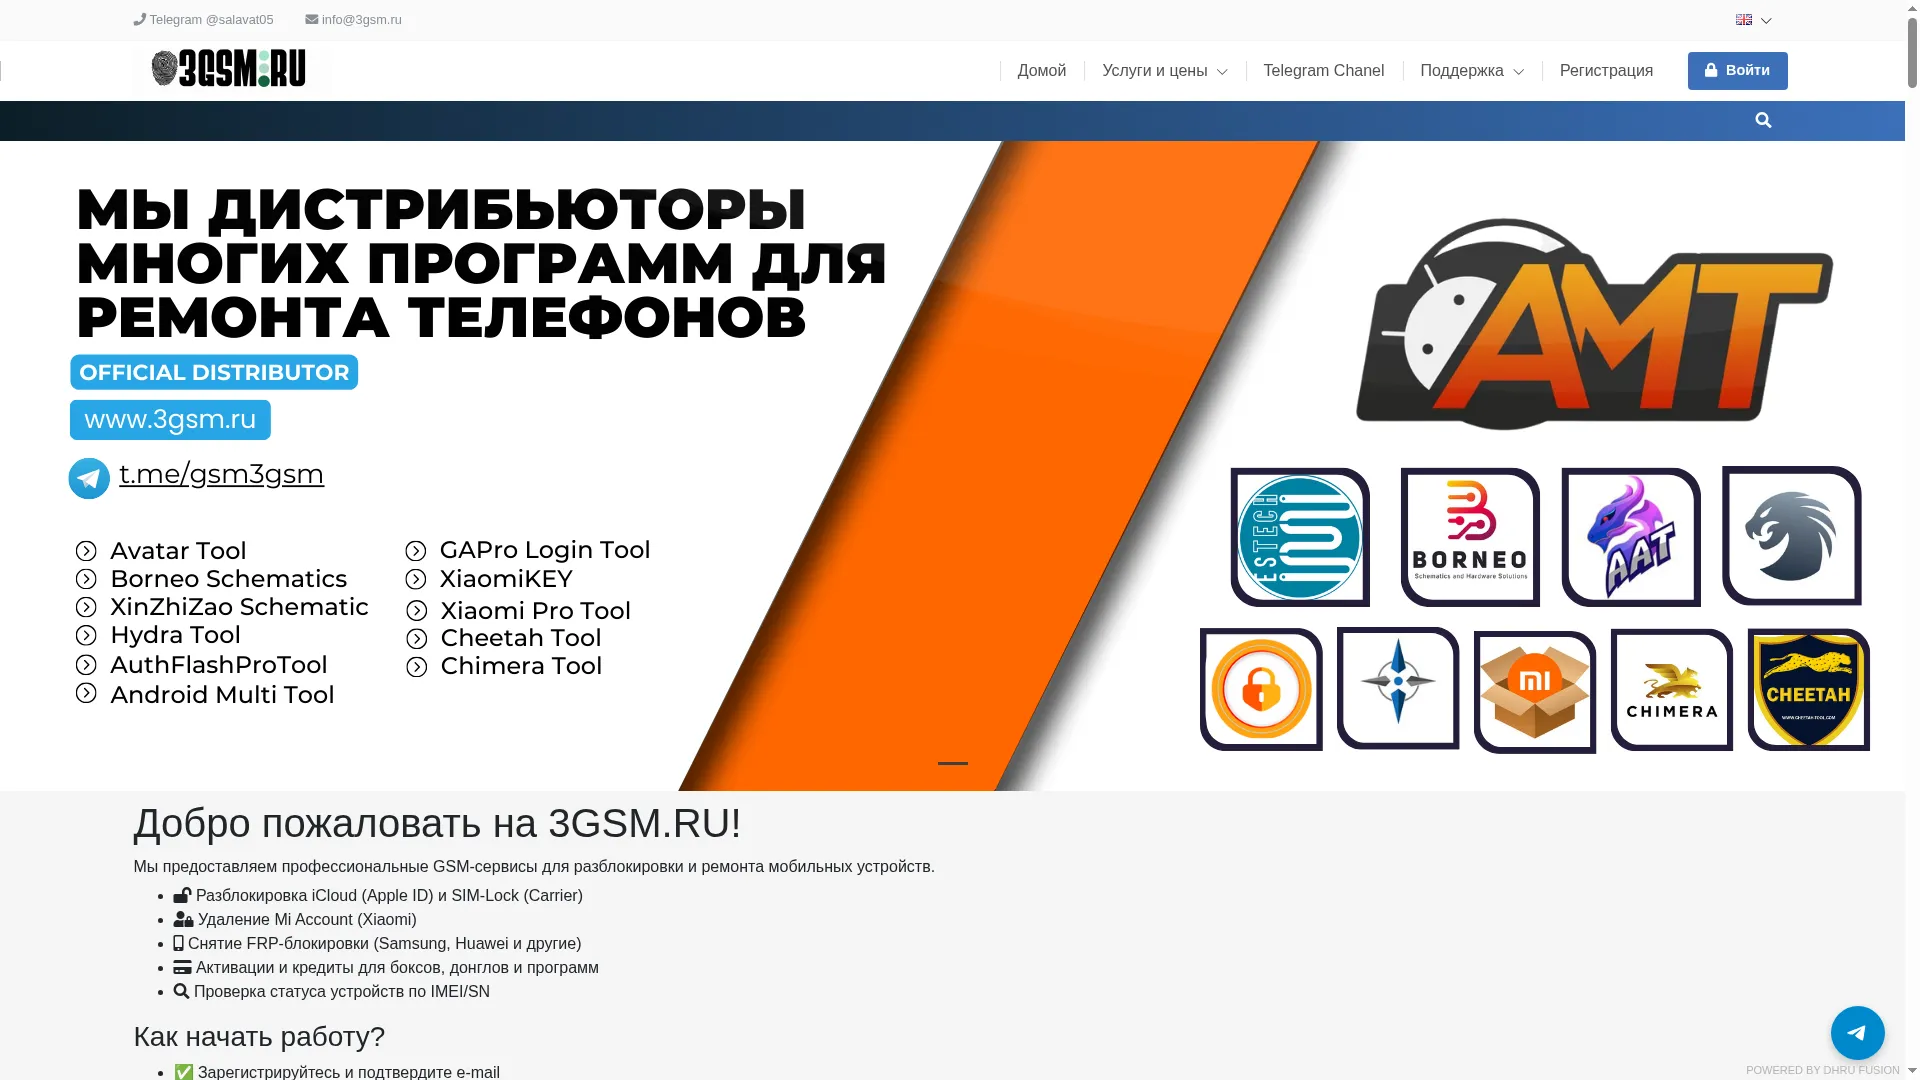Click the info@3gsm.ru email link
This screenshot has height=1080, width=1920.
click(x=353, y=20)
